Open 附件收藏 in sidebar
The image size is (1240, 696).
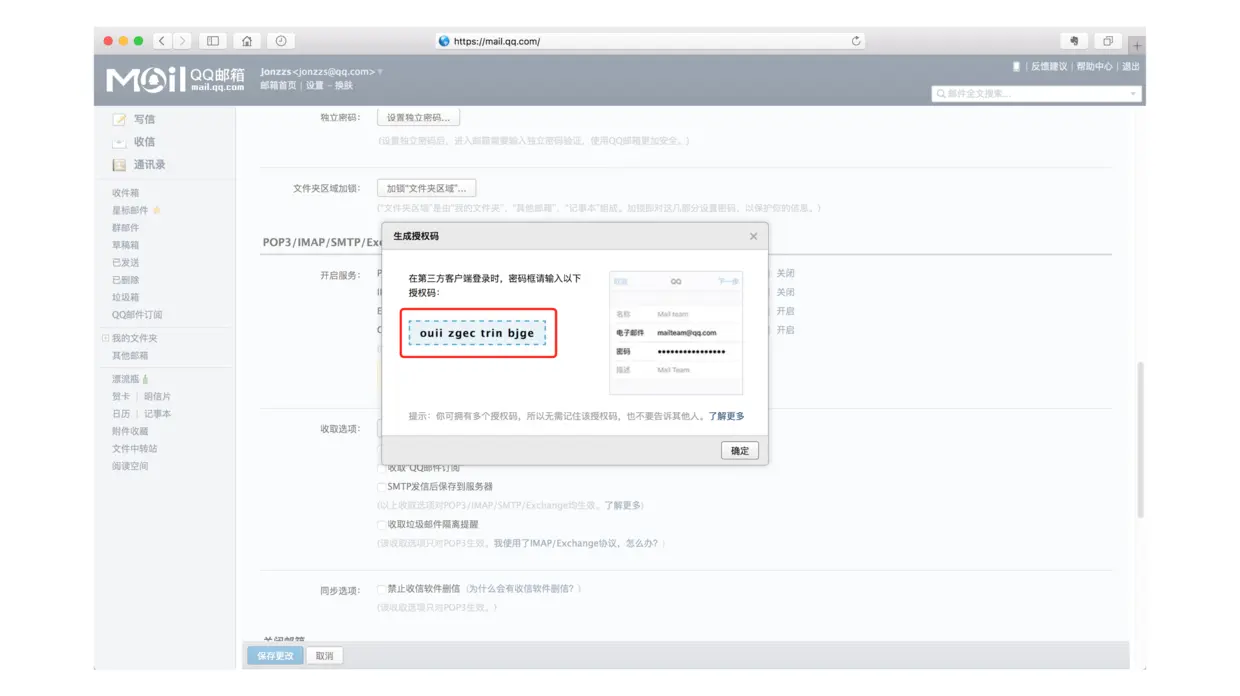click(x=130, y=432)
